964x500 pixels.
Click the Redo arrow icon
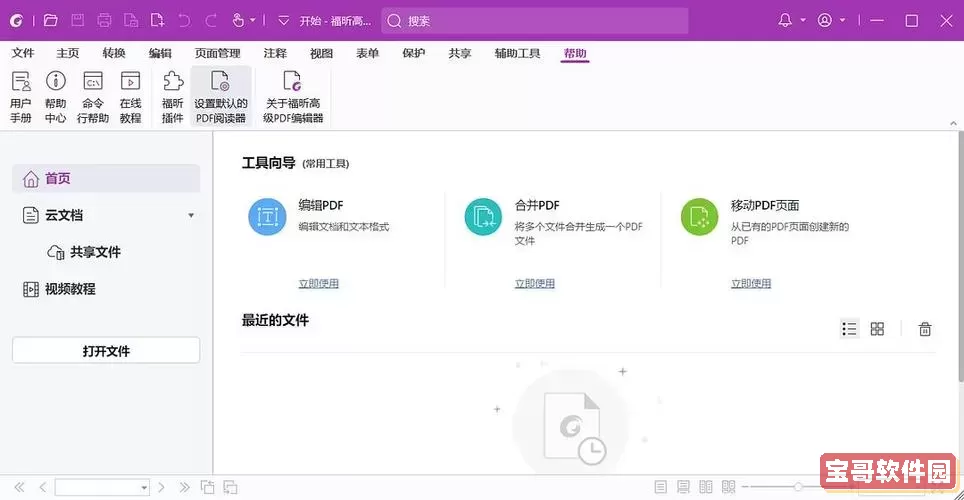tap(211, 20)
